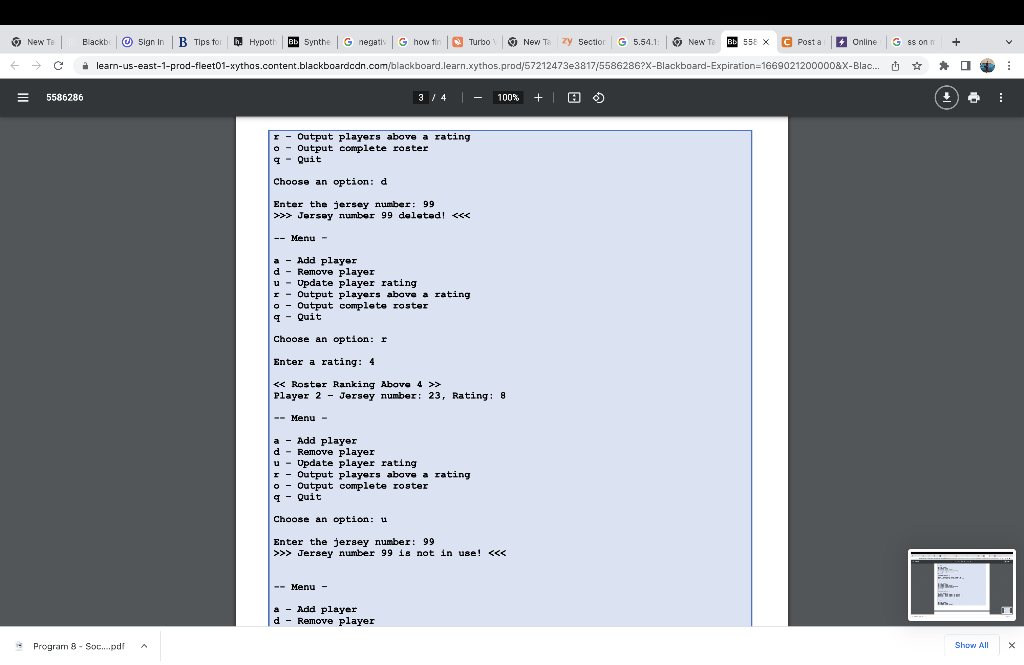Viewport: 1024px width, 665px height.
Task: Expand the Program 8 PDF download chevron
Action: pos(143,646)
